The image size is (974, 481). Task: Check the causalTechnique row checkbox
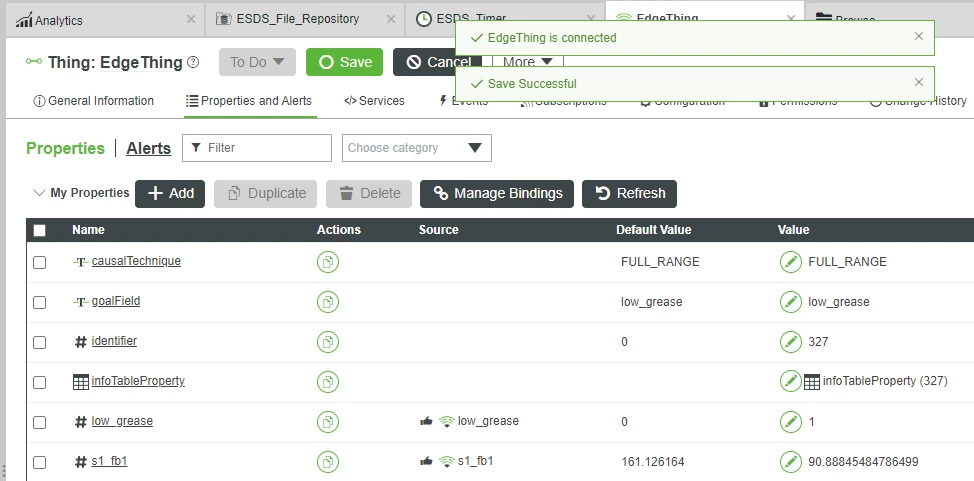[x=39, y=262]
